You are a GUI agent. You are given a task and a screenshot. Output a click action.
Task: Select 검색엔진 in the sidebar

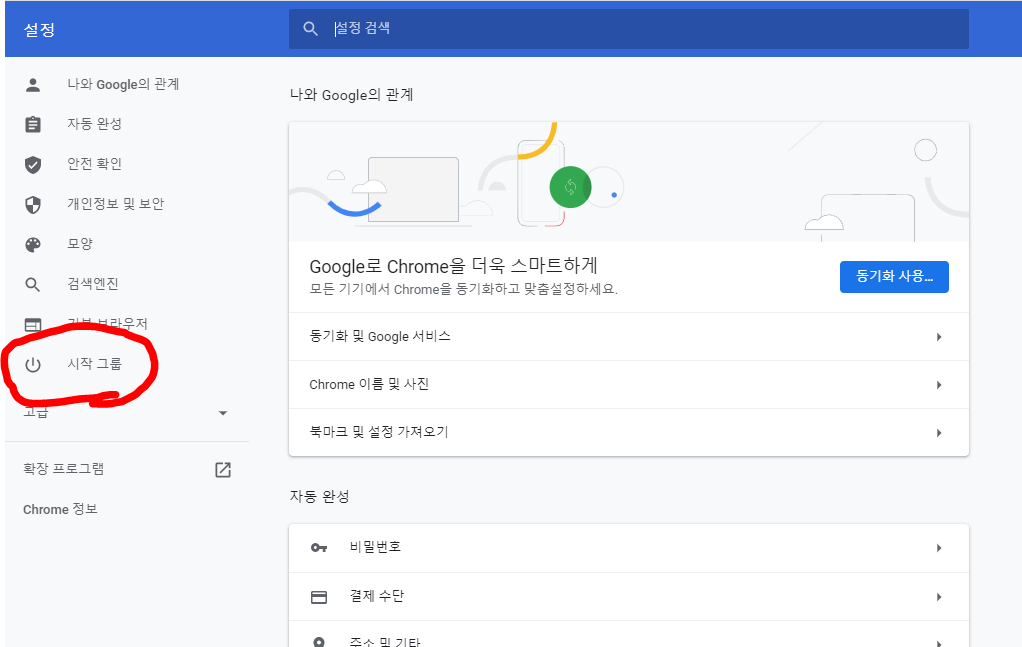coord(93,283)
